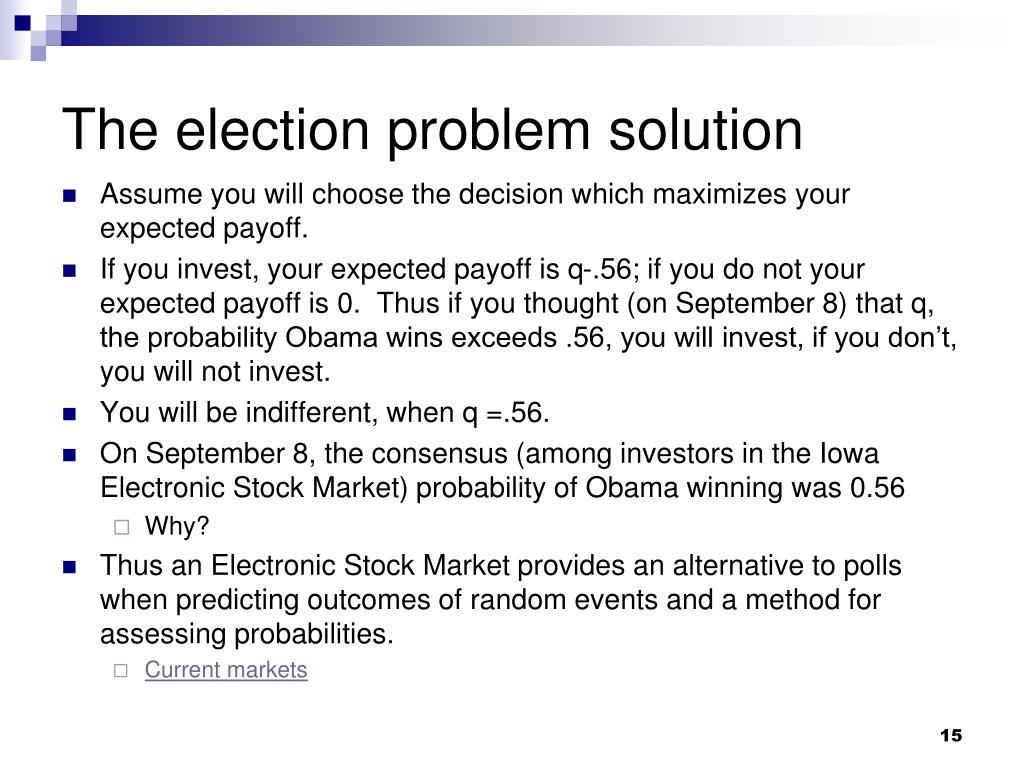
Task: Click the 'Why?' sub-bullet text
Action: point(177,526)
